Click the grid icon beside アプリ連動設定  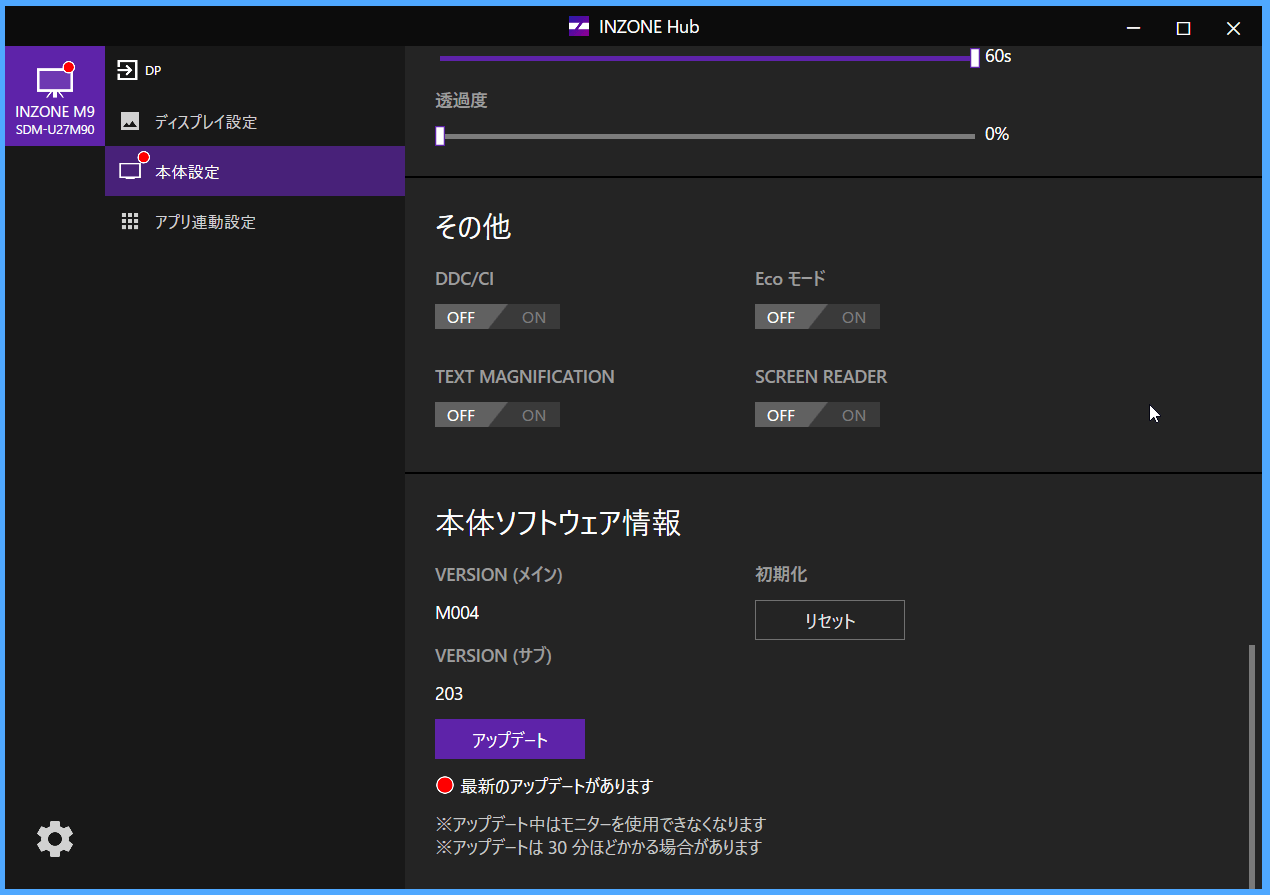pos(130,221)
